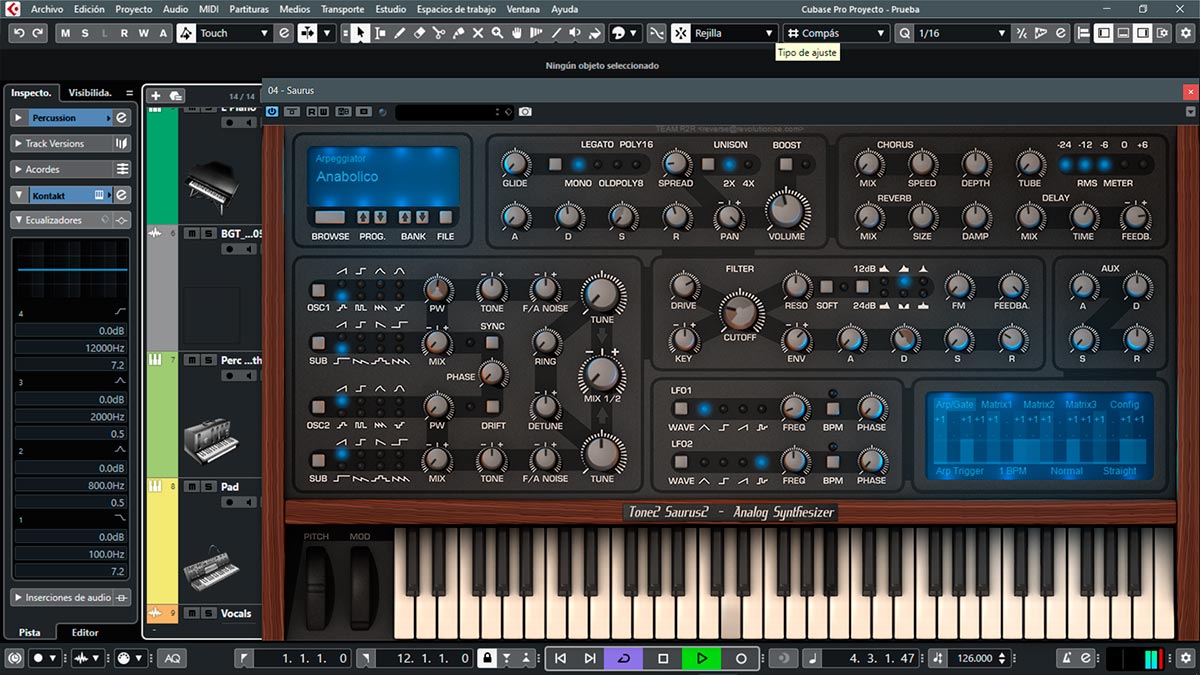This screenshot has height=675, width=1200.
Task: Click the add track plus icon
Action: pos(155,96)
